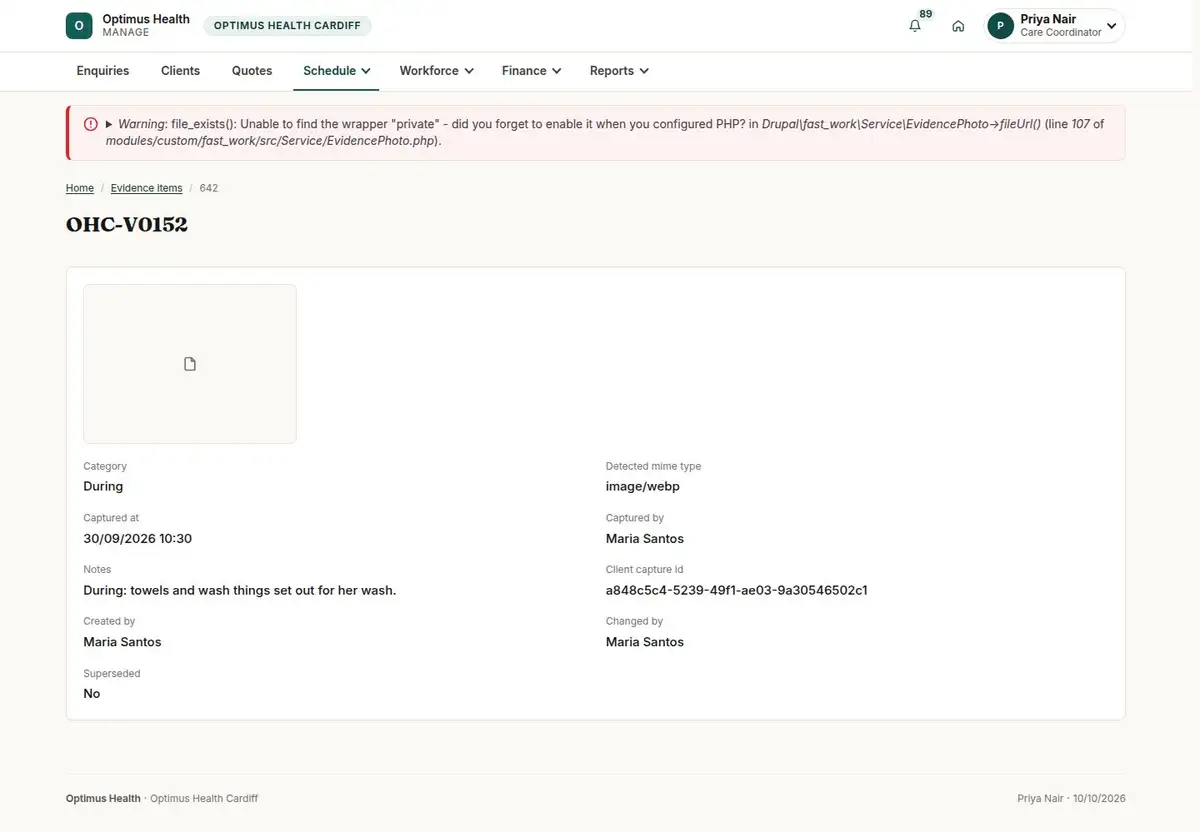This screenshot has width=1200, height=832.
Task: Select the OHC-V0152 page heading
Action: [127, 224]
